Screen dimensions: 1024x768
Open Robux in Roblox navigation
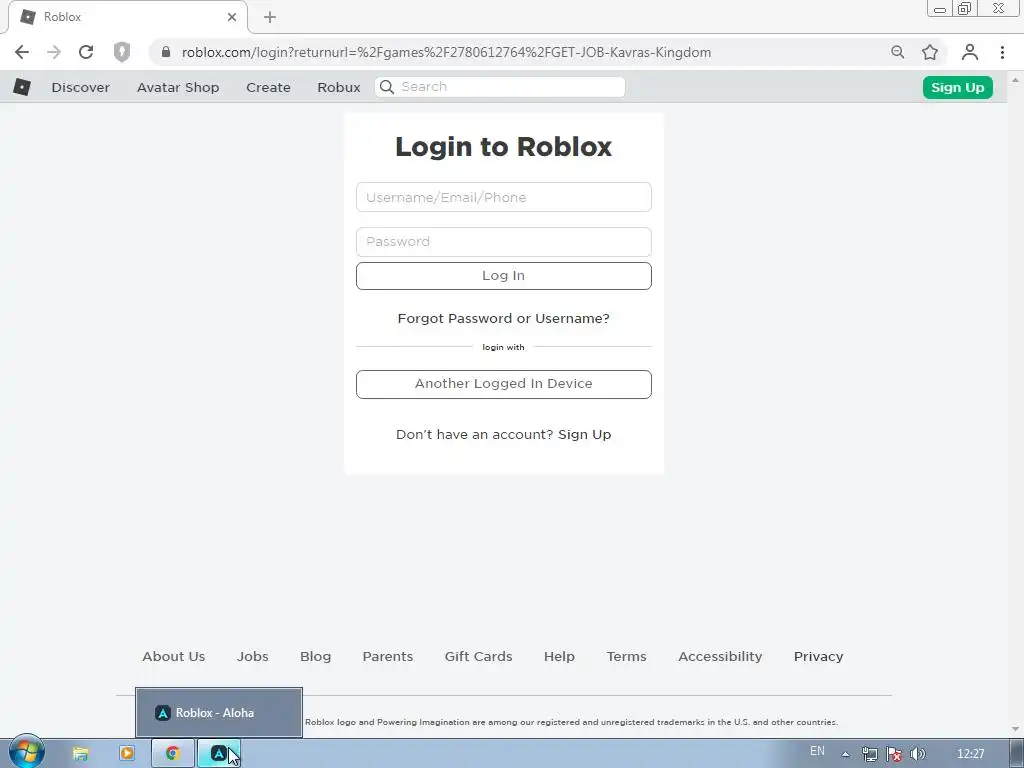click(x=339, y=87)
